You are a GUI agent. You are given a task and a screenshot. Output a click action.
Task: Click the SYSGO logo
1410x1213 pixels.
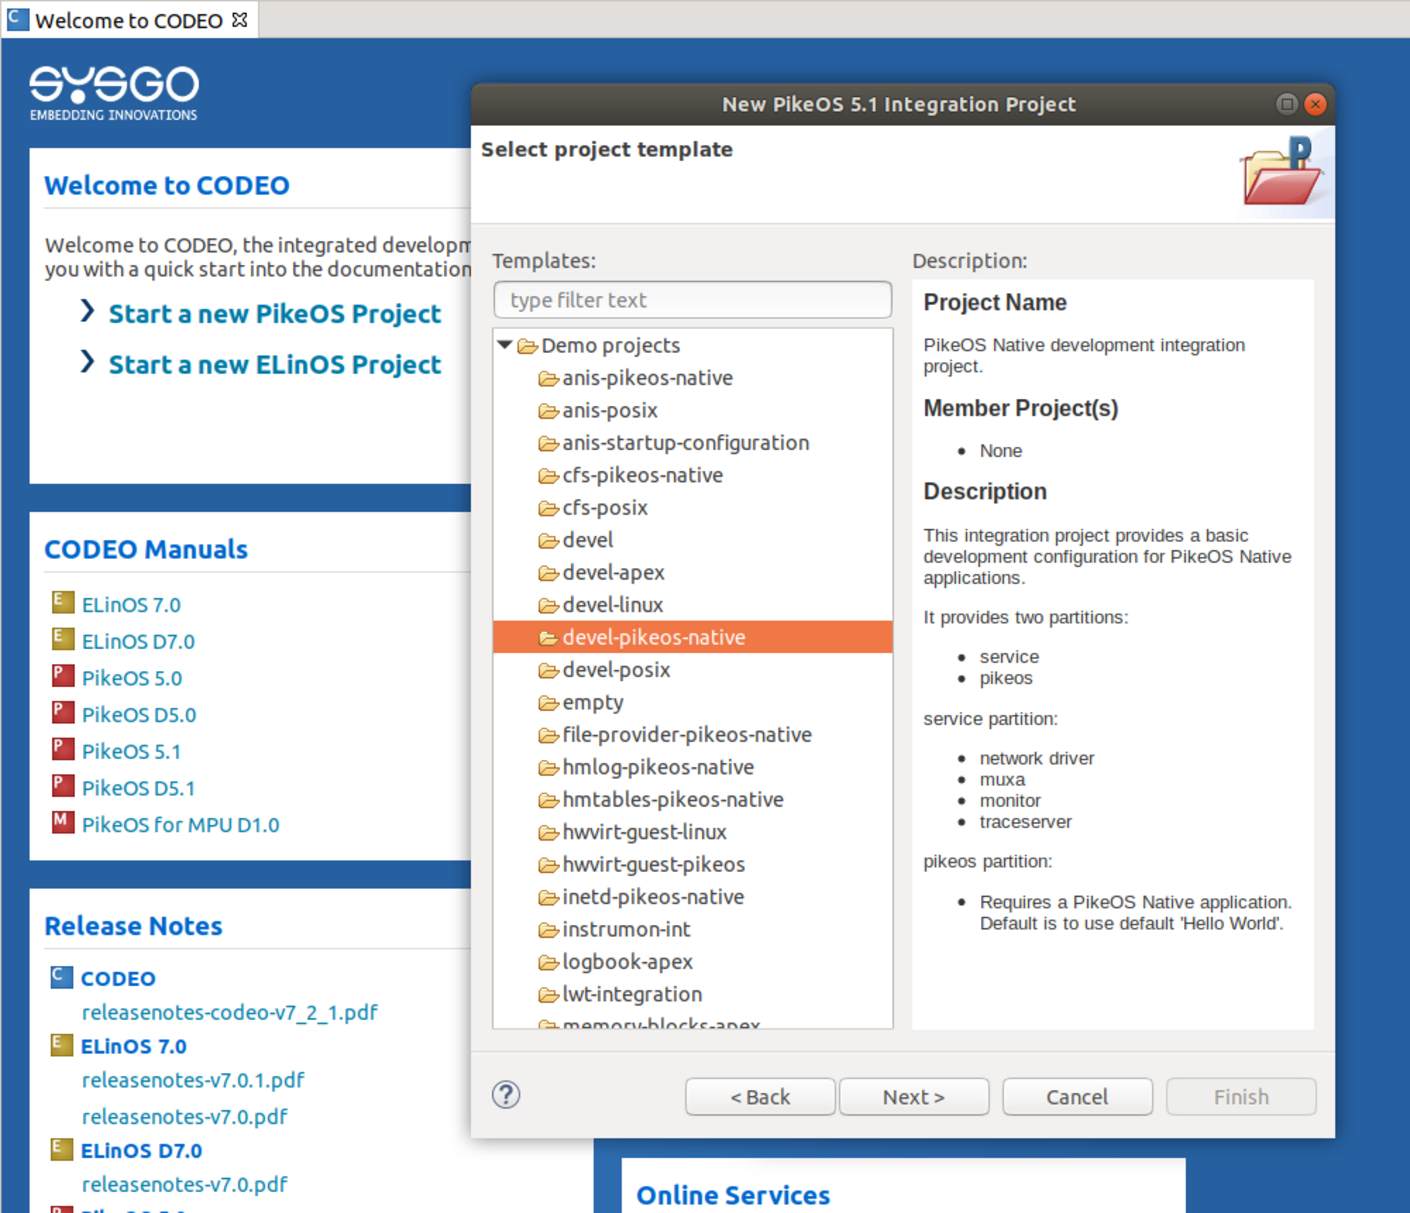[x=113, y=92]
